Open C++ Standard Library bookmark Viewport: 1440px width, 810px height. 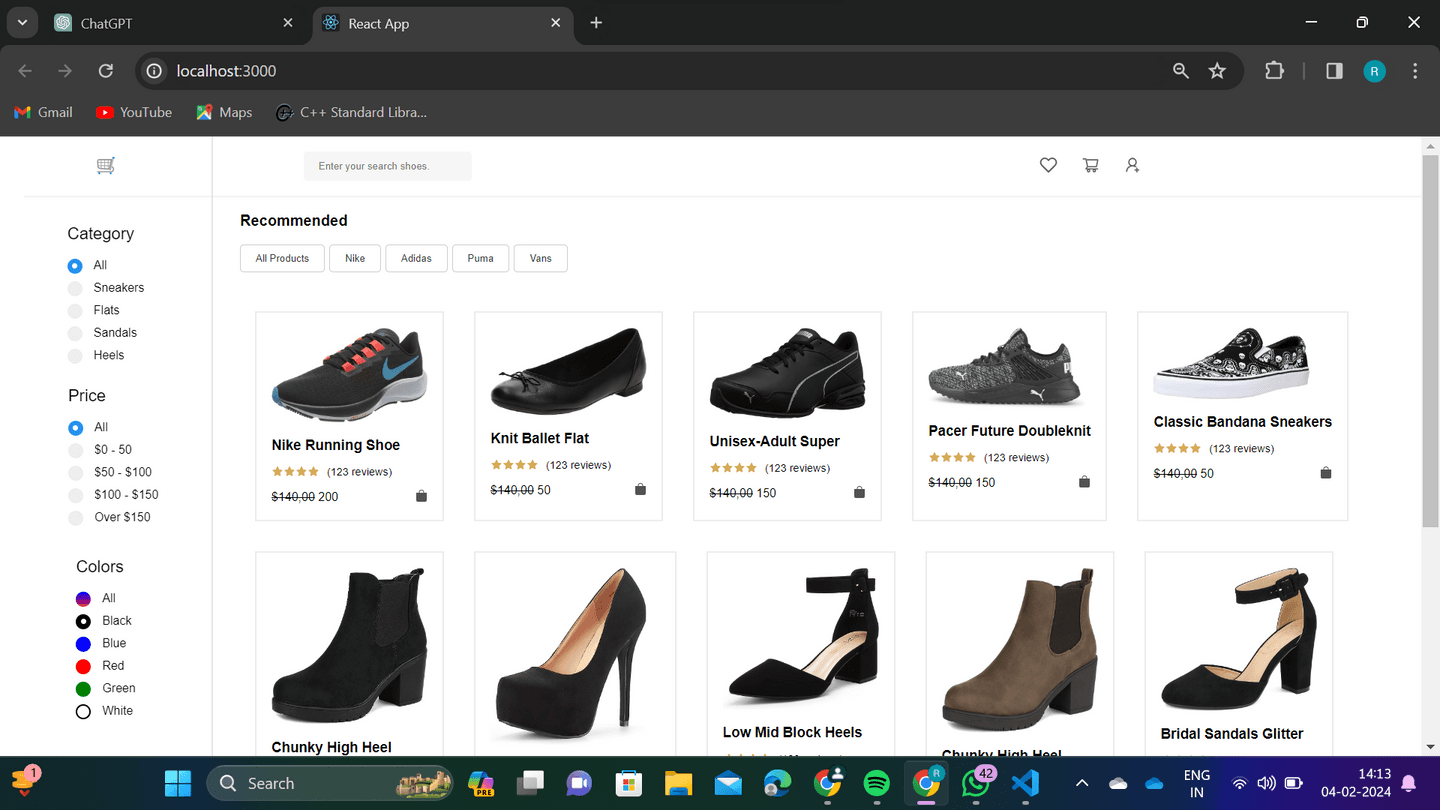(x=351, y=112)
